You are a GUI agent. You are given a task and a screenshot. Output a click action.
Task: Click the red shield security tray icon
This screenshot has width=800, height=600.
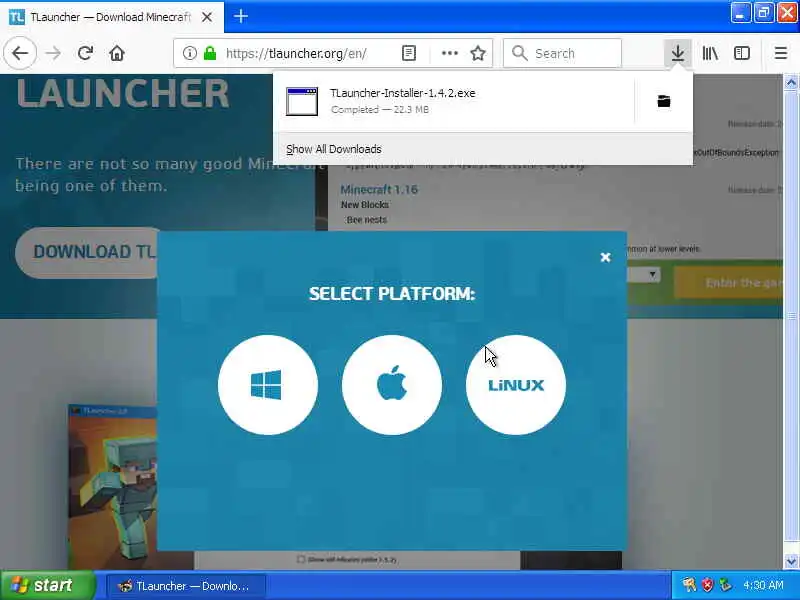pyautogui.click(x=707, y=585)
